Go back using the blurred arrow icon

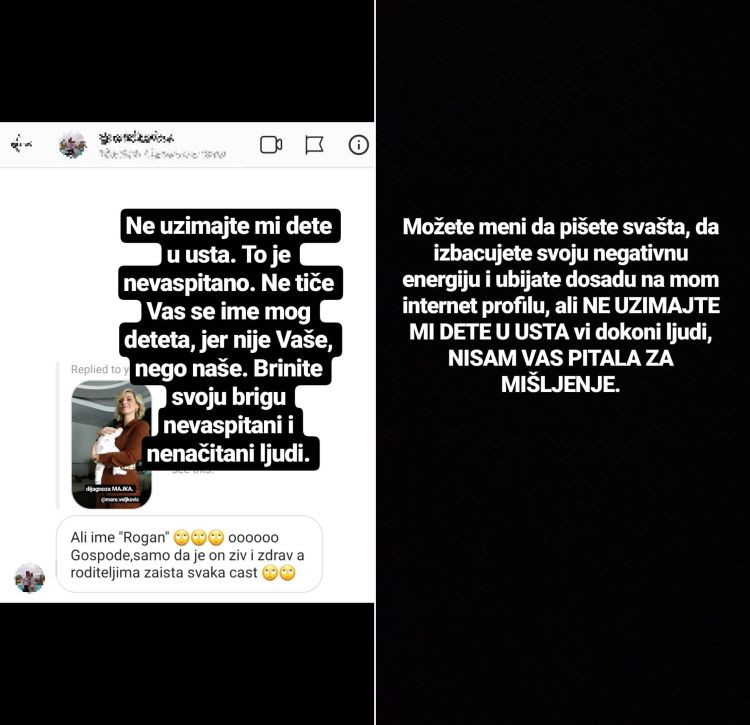(x=21, y=143)
